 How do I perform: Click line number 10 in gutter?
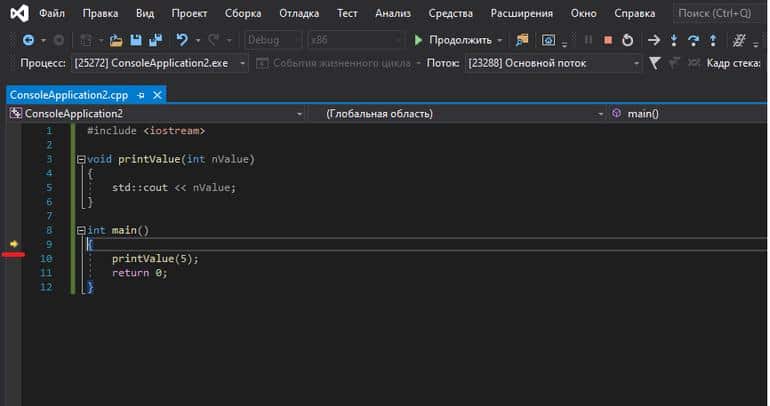[x=46, y=259]
